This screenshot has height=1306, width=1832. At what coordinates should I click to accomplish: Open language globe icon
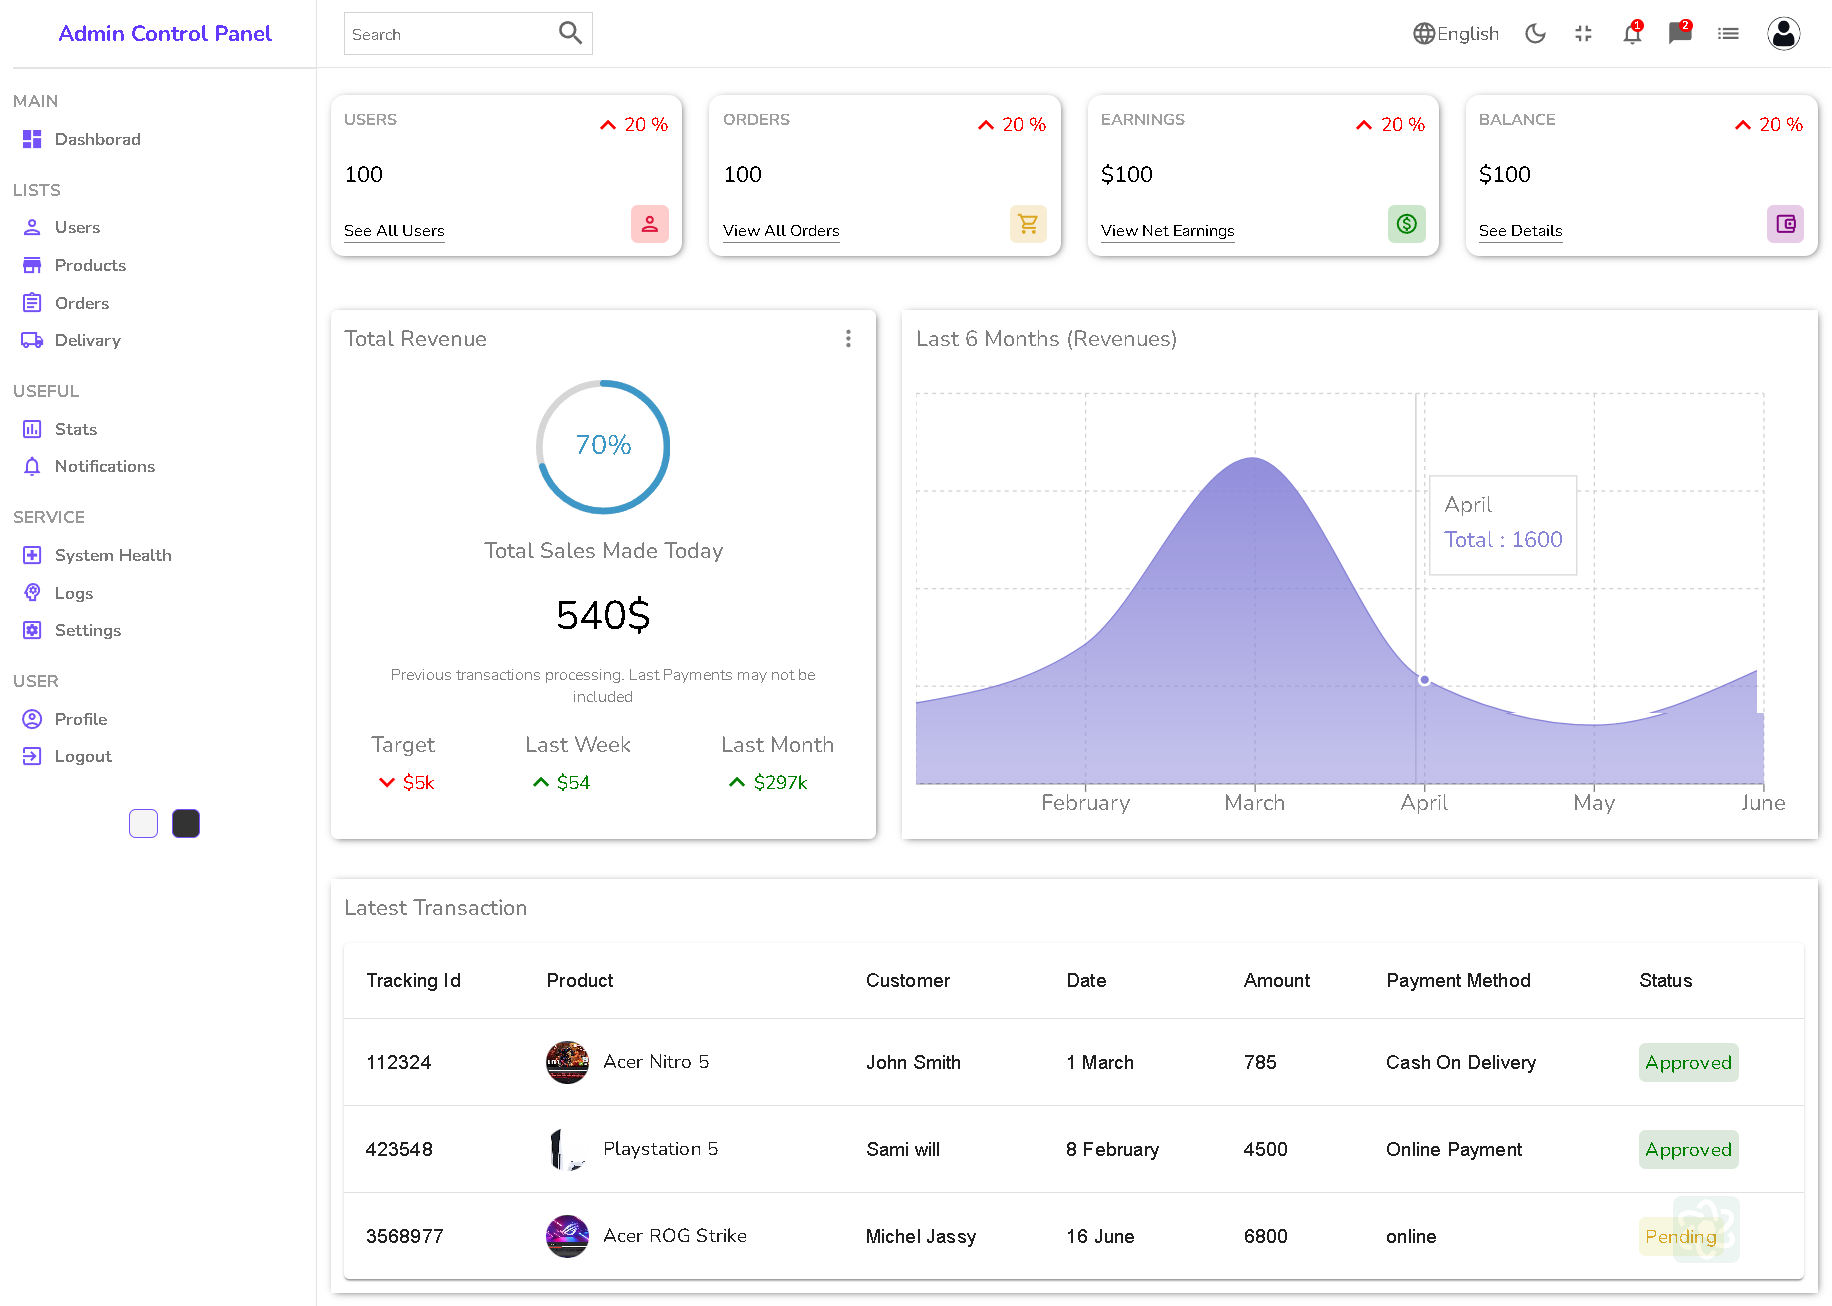click(1424, 33)
